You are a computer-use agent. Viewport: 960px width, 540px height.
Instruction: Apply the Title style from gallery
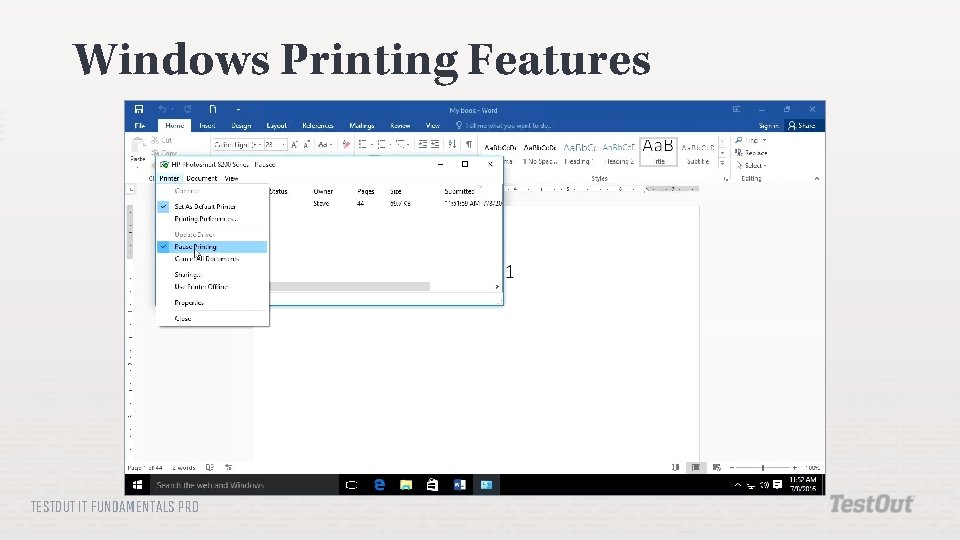[659, 151]
